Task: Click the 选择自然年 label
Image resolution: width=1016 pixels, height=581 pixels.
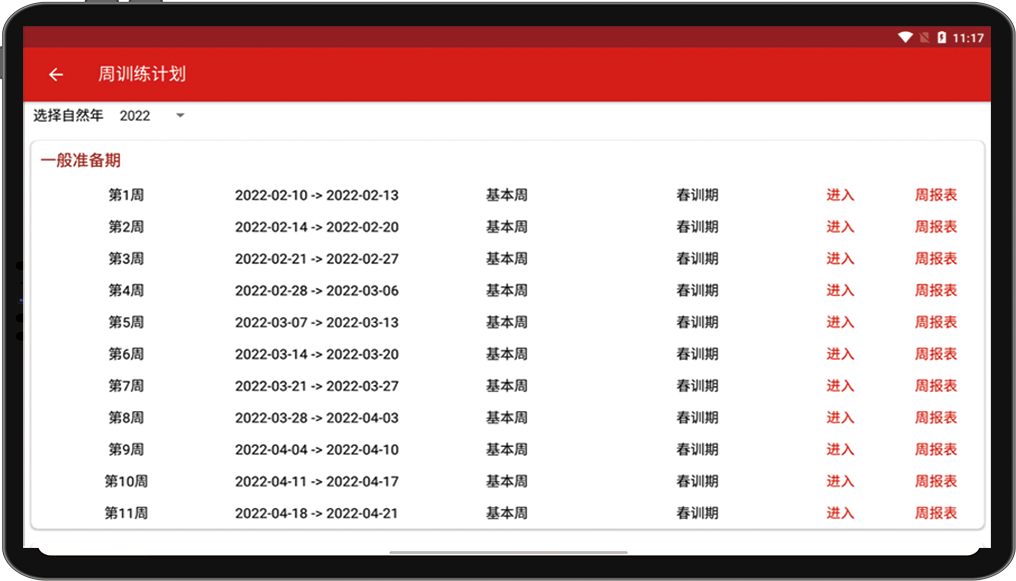Action: pyautogui.click(x=68, y=115)
